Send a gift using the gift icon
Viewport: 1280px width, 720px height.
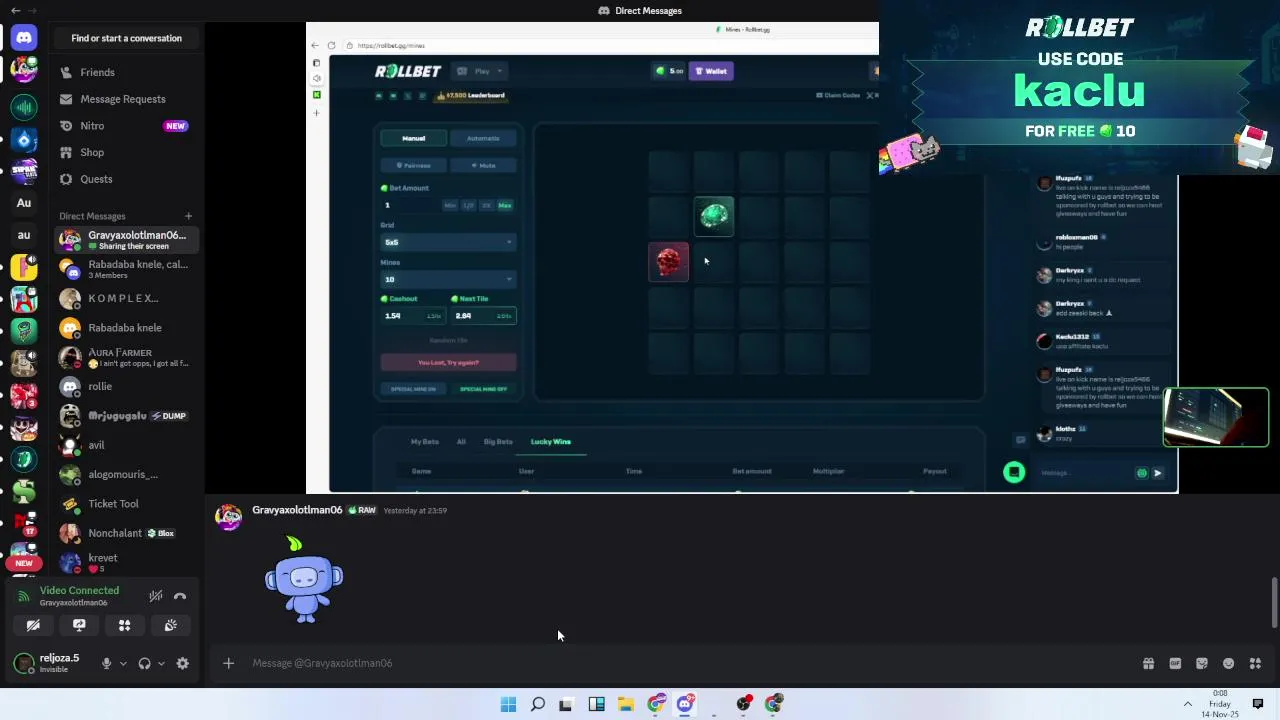tap(1148, 663)
